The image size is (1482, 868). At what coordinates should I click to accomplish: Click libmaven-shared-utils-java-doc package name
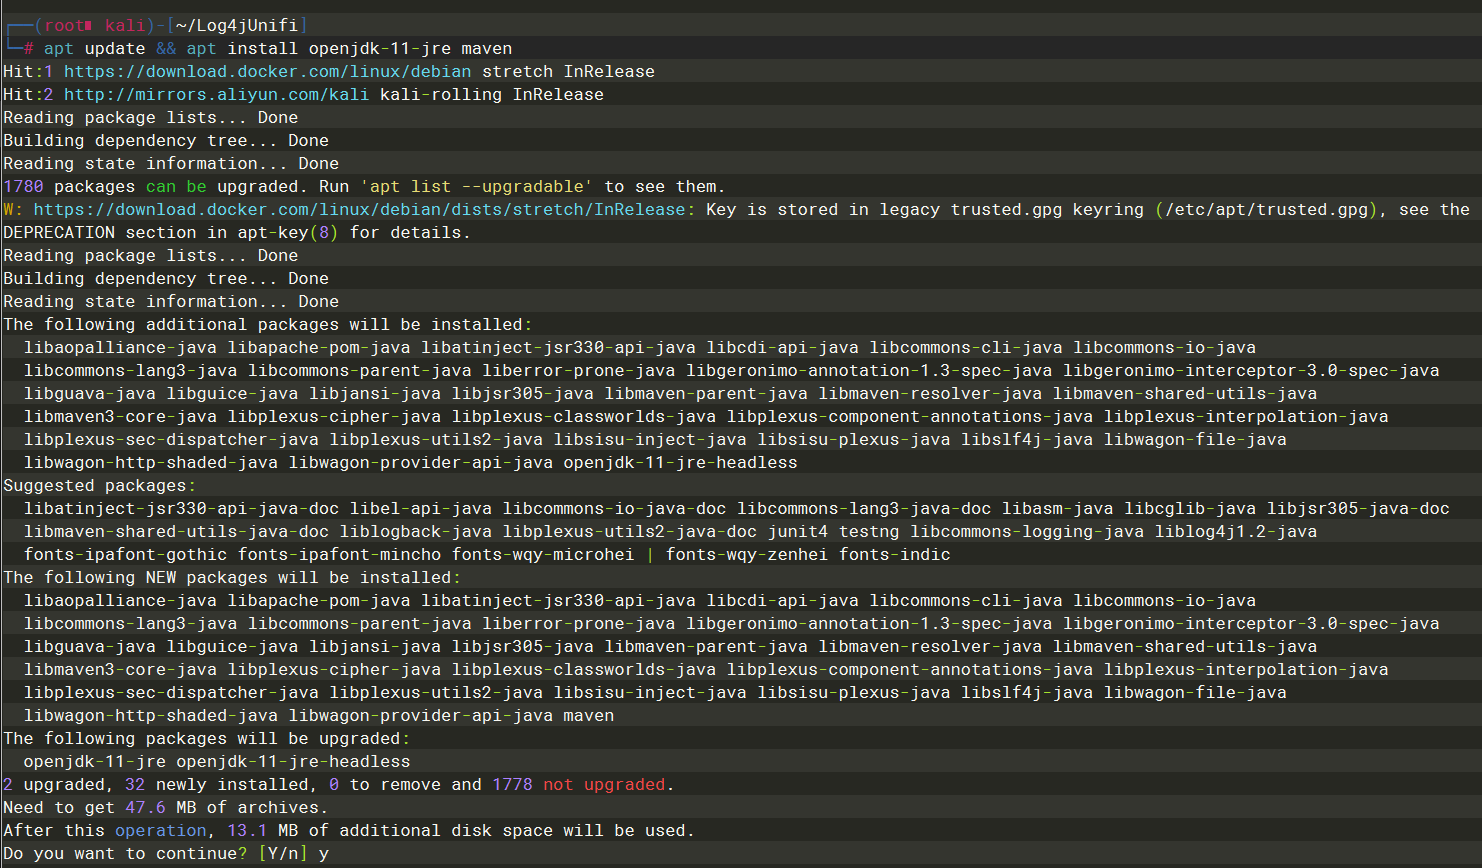[x=176, y=531]
